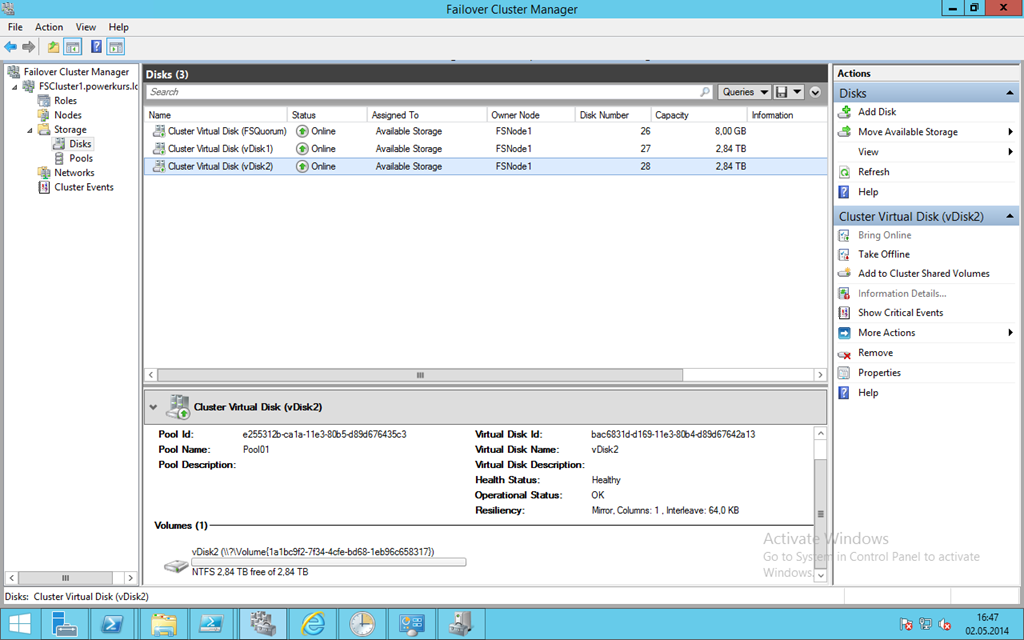Collapse the FSCluster1 tree node

coord(14,87)
